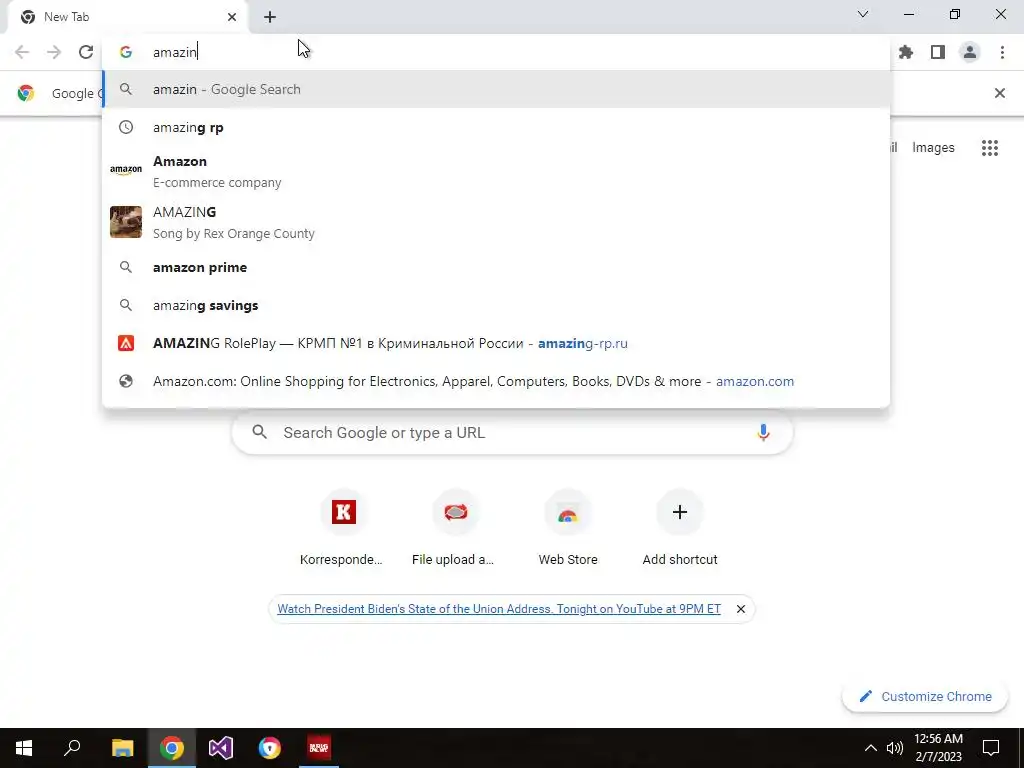The width and height of the screenshot is (1024, 768).
Task: Open the tab search chevron
Action: pyautogui.click(x=863, y=14)
